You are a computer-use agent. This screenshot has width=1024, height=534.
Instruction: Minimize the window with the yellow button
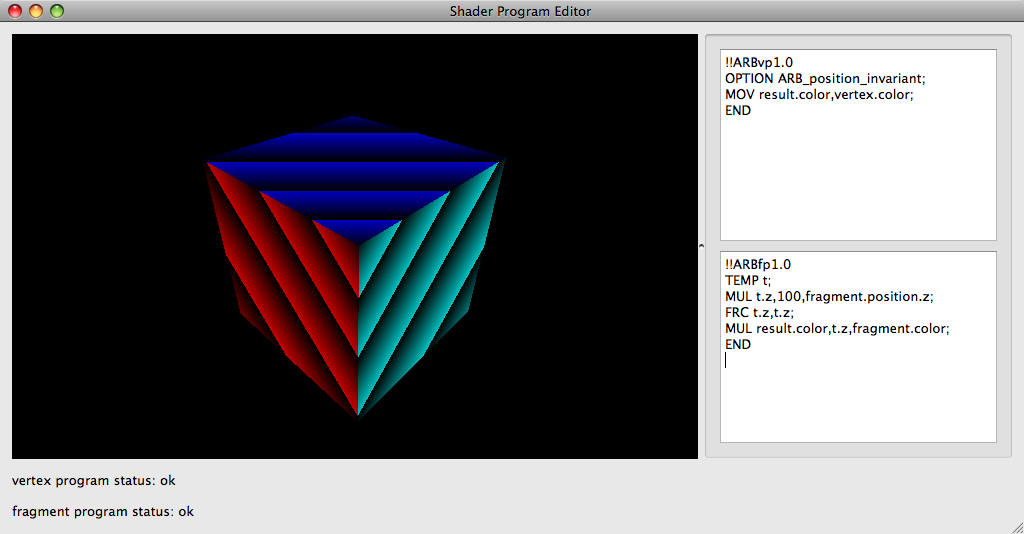coord(36,11)
